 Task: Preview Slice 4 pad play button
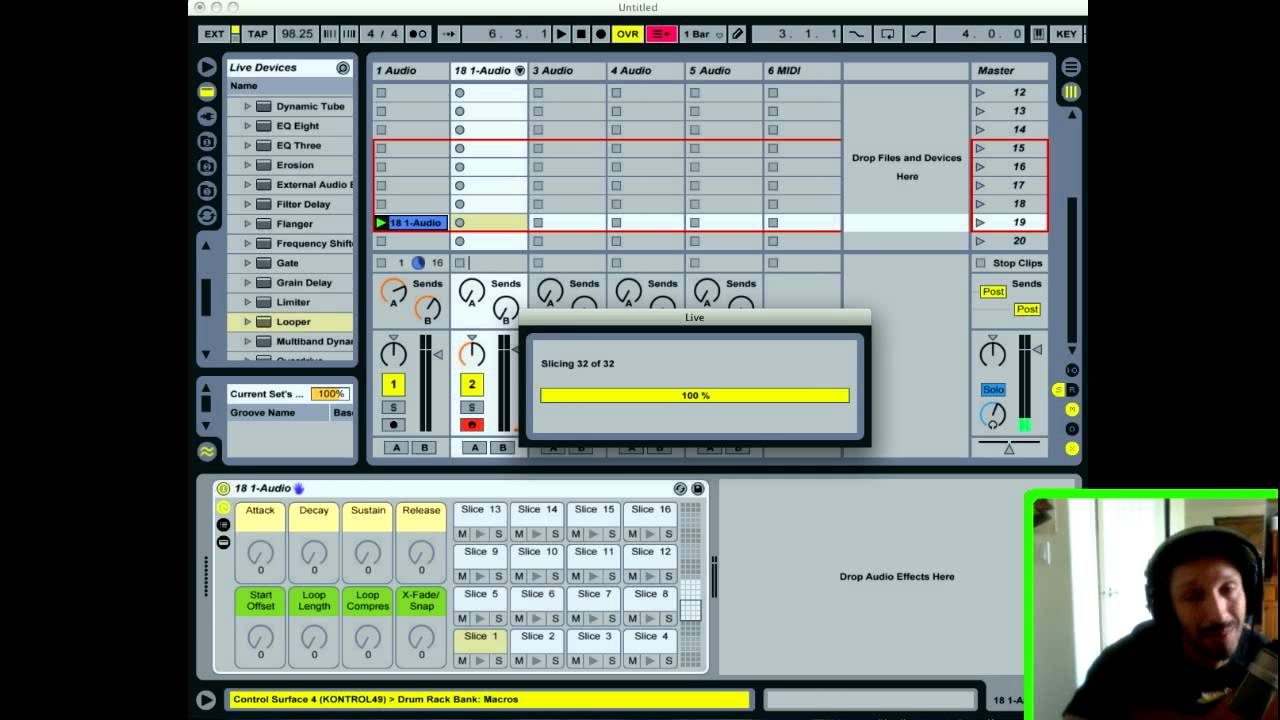pos(651,660)
